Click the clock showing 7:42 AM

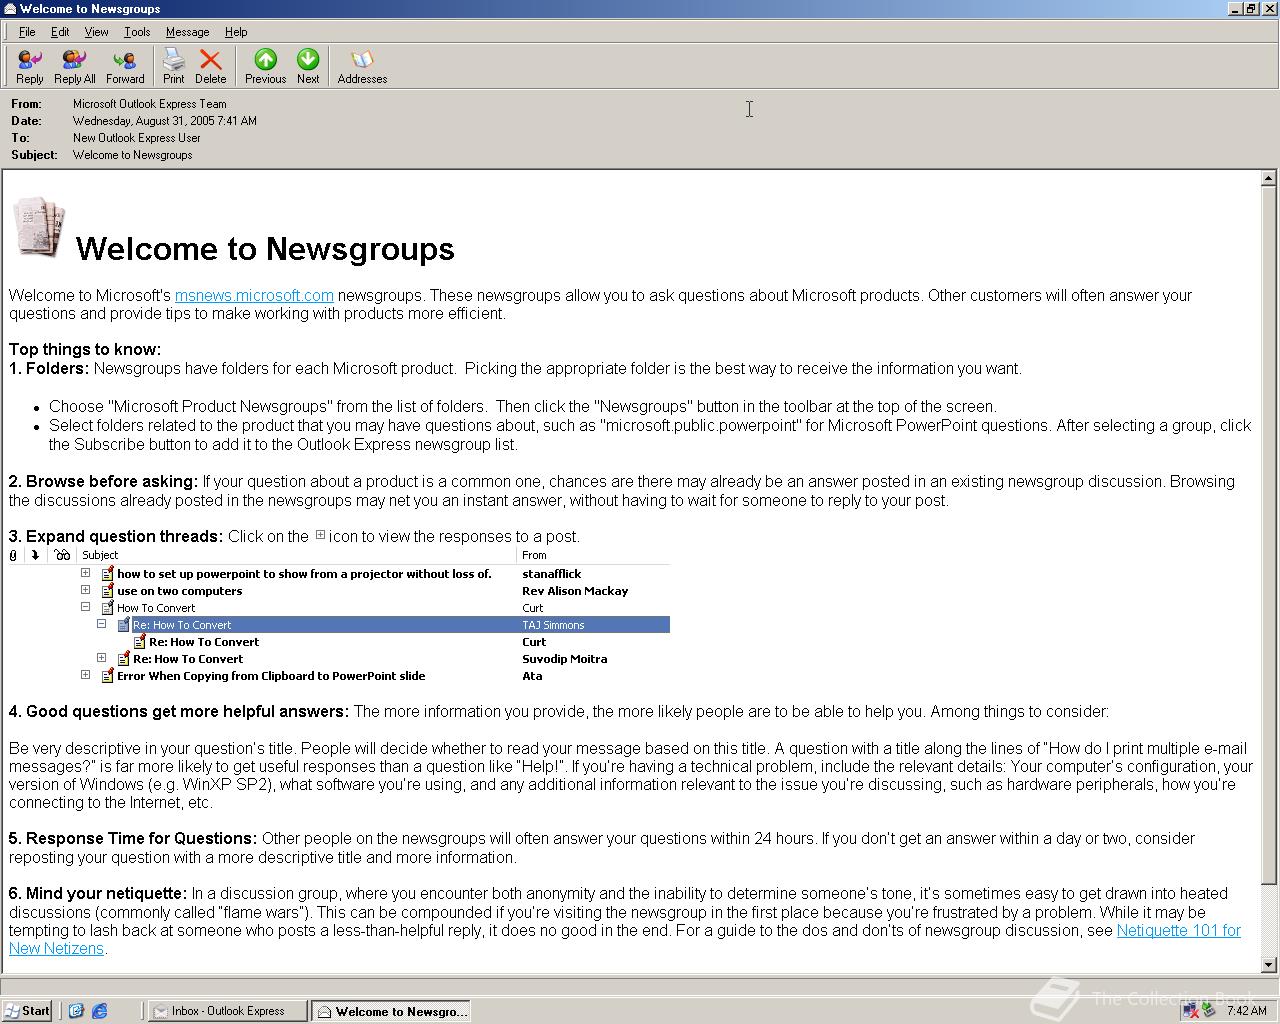click(x=1246, y=1011)
